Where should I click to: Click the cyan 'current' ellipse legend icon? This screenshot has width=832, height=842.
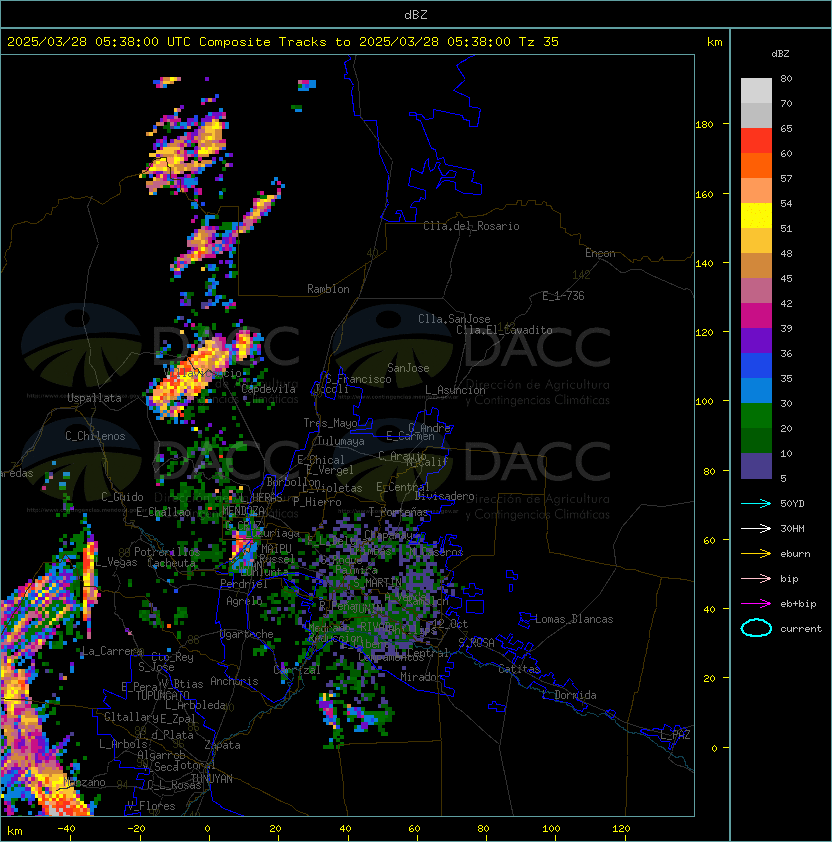tap(756, 628)
